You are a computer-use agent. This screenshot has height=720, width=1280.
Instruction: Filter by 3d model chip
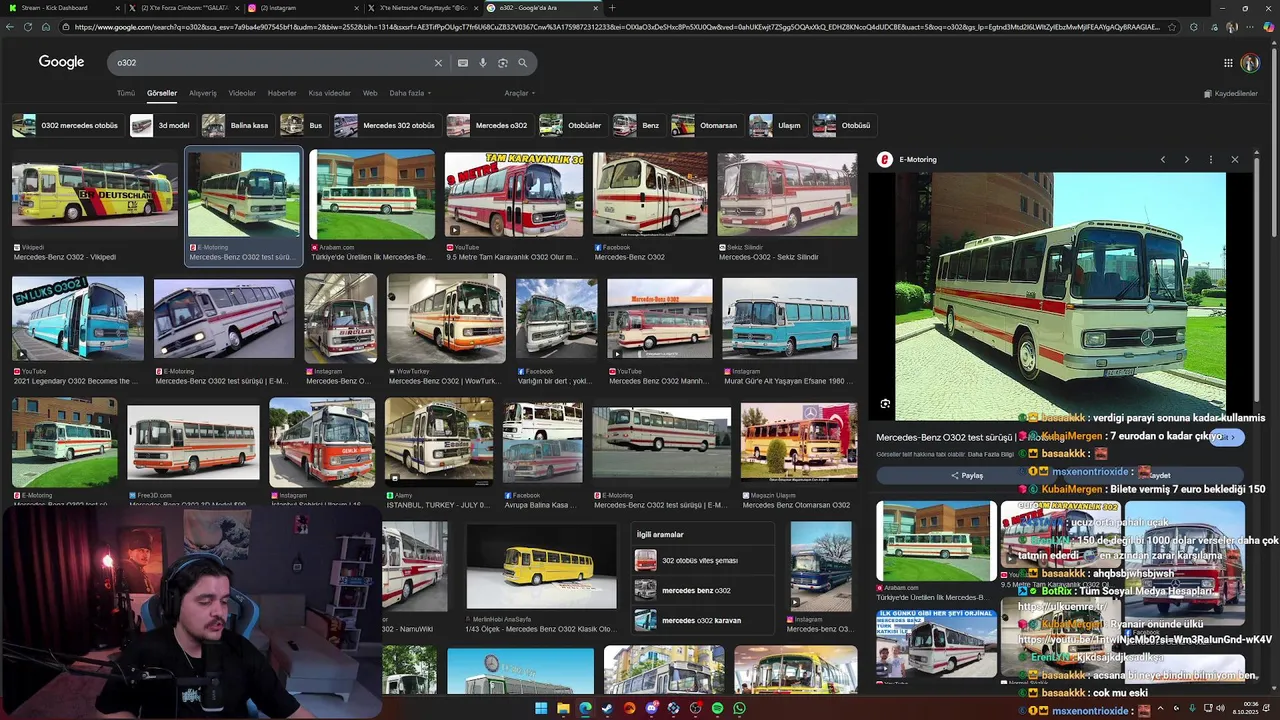(x=161, y=125)
